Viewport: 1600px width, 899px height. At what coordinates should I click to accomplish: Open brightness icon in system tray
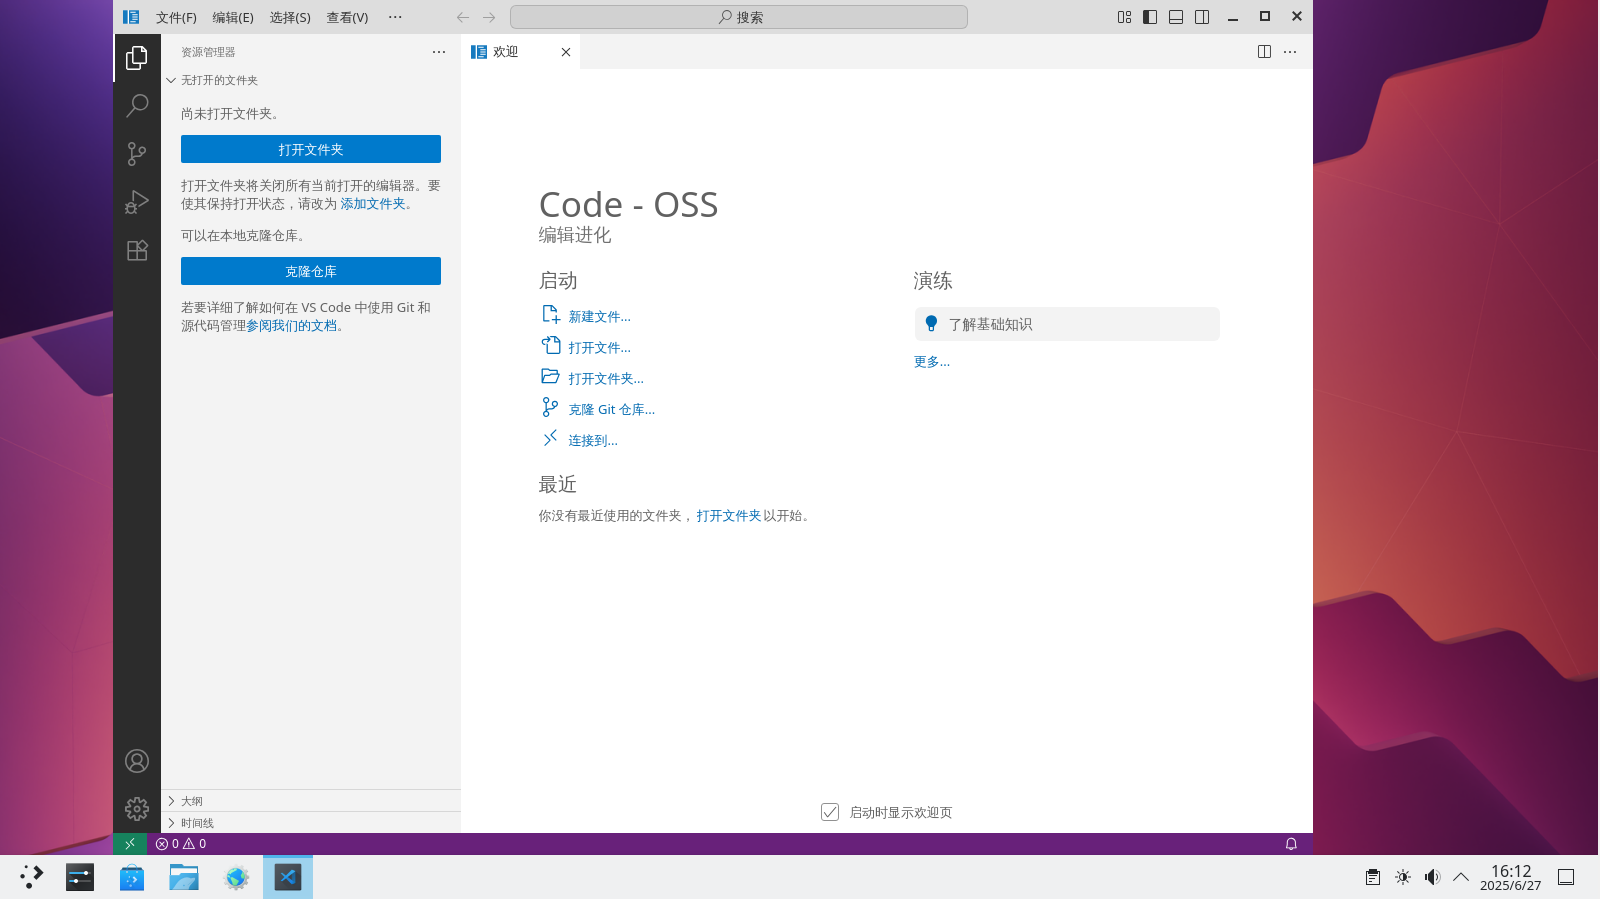(1403, 877)
